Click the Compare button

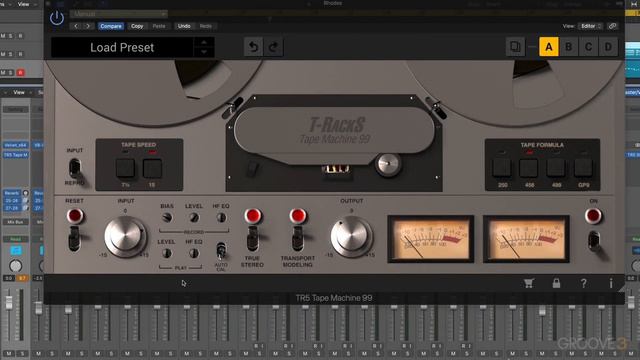pos(111,26)
